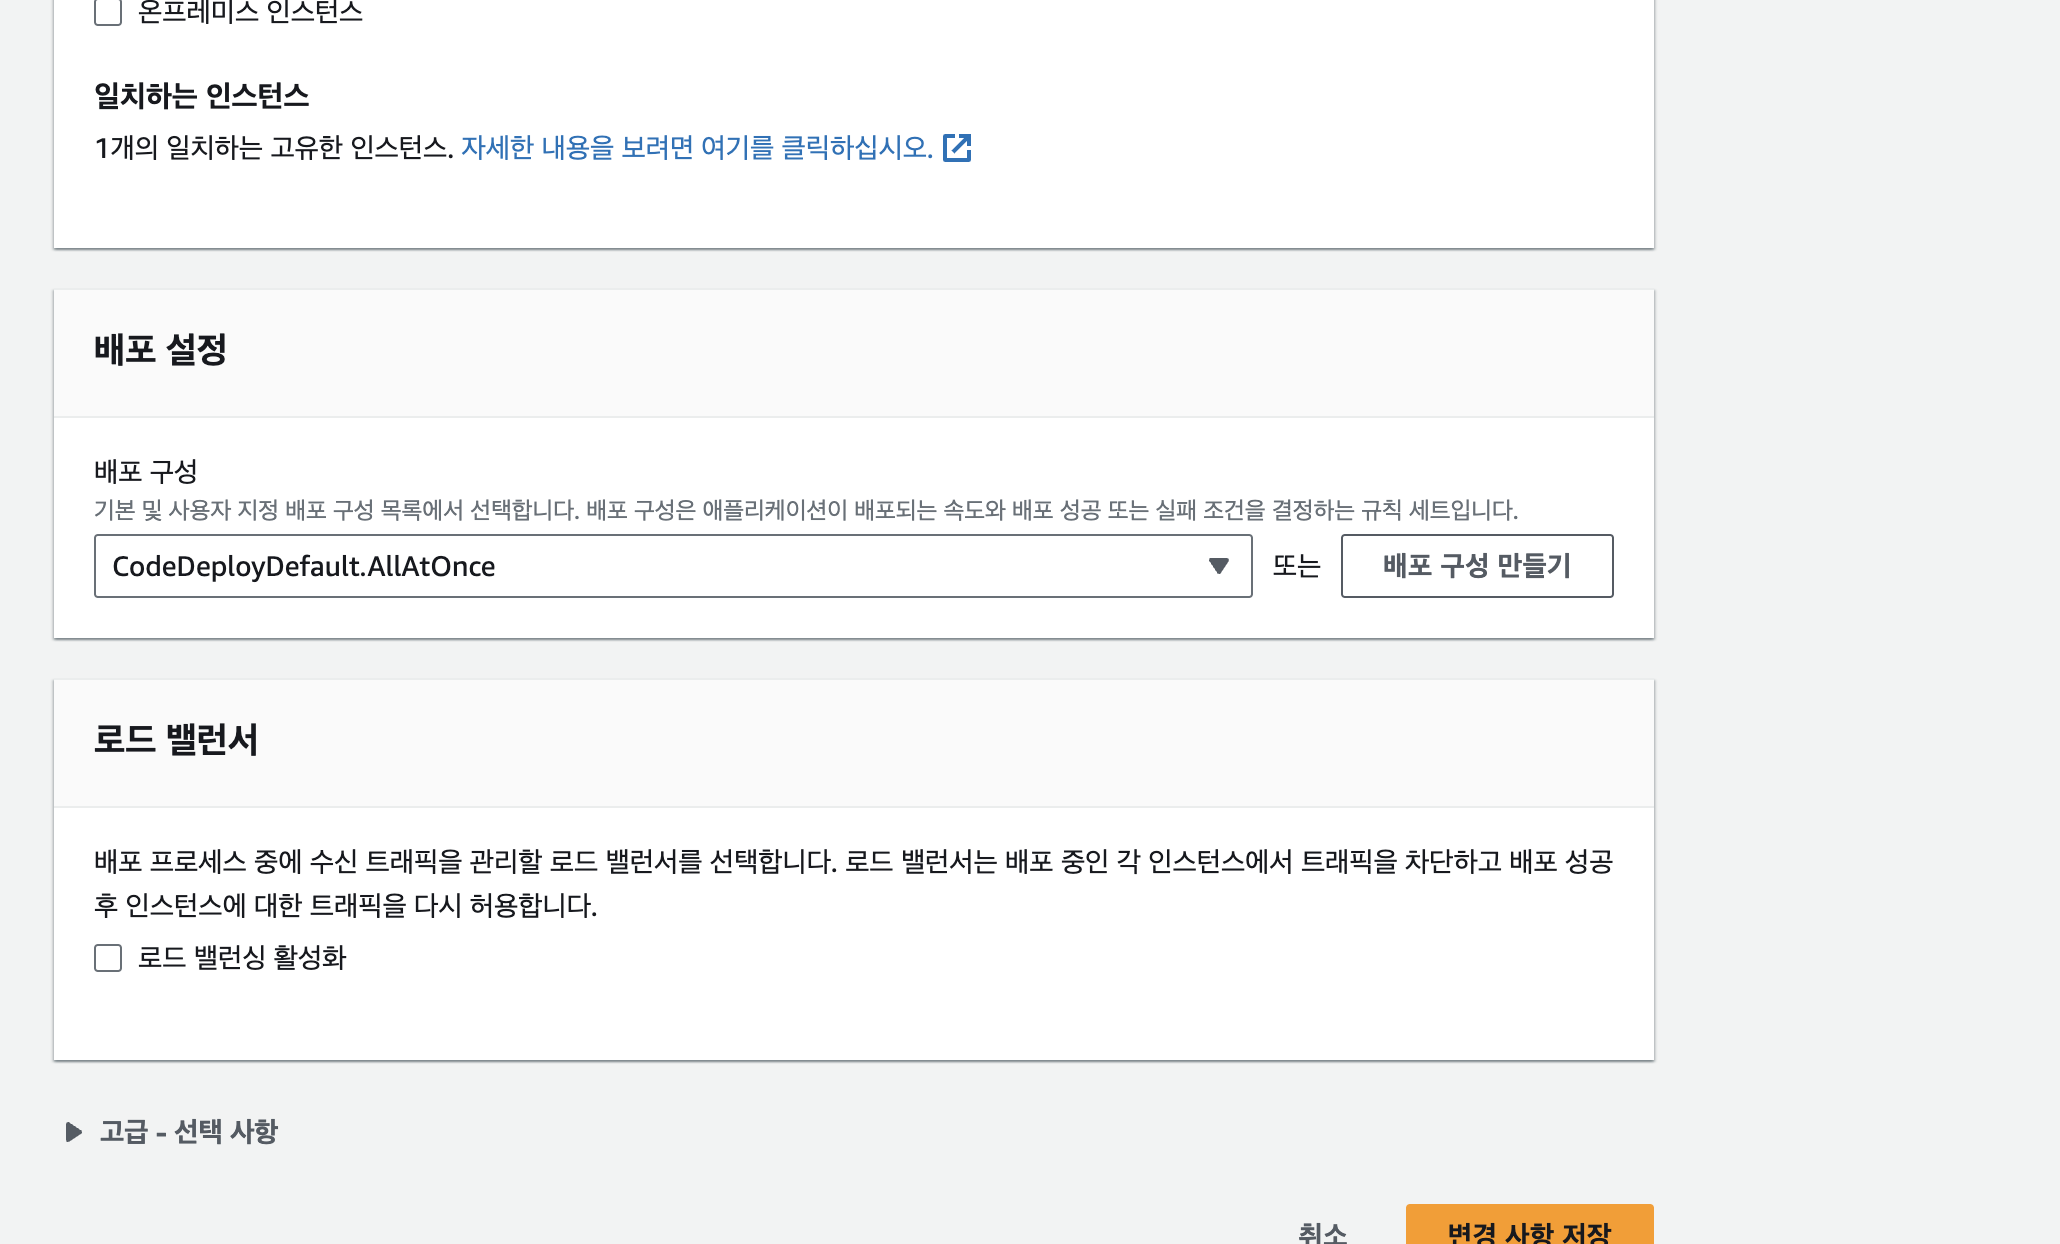2060x1244 pixels.
Task: Click the 로드 밸런서 section heading
Action: (x=176, y=740)
